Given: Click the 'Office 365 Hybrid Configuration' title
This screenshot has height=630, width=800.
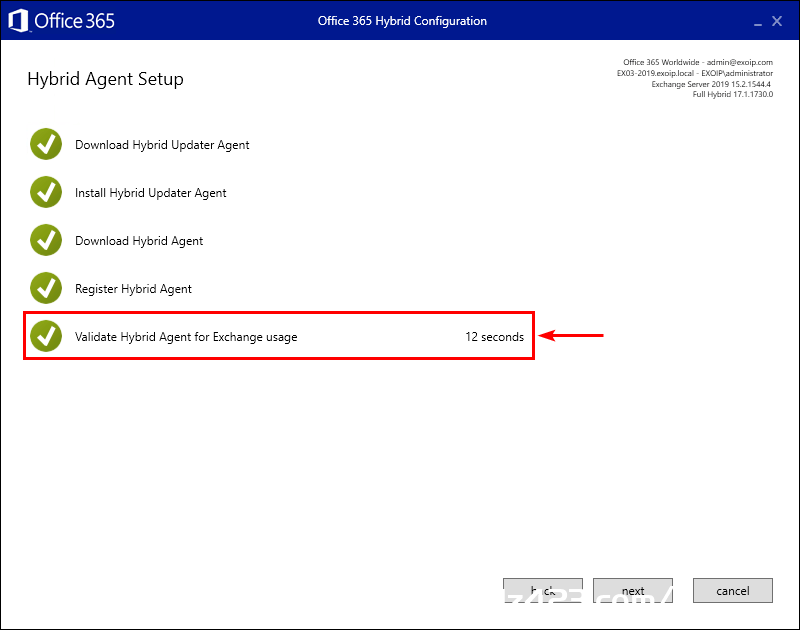Looking at the screenshot, I should coord(402,21).
